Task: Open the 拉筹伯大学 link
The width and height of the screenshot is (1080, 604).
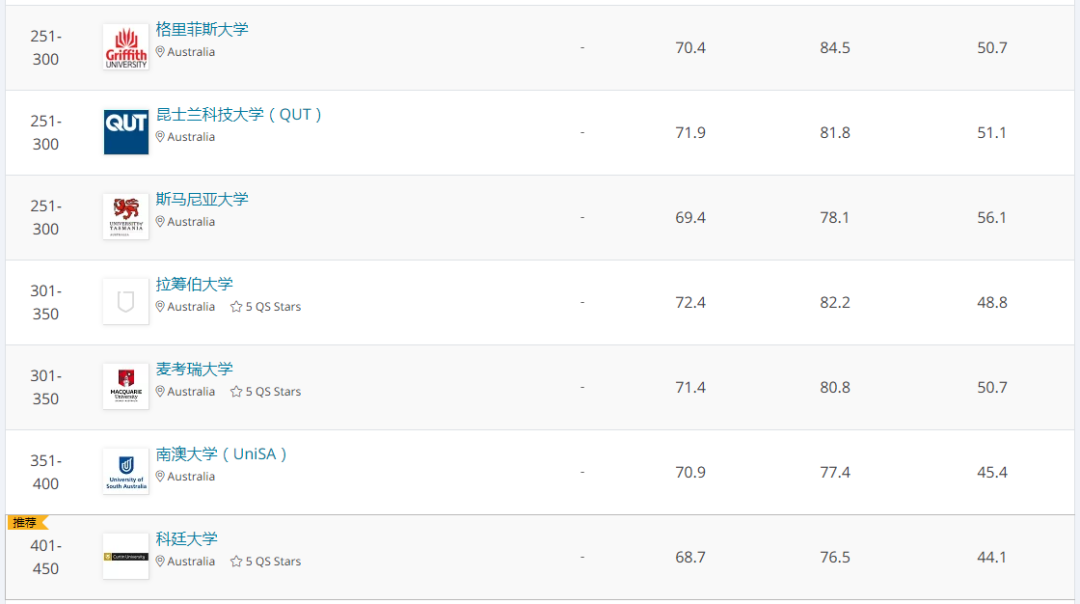Action: (194, 285)
